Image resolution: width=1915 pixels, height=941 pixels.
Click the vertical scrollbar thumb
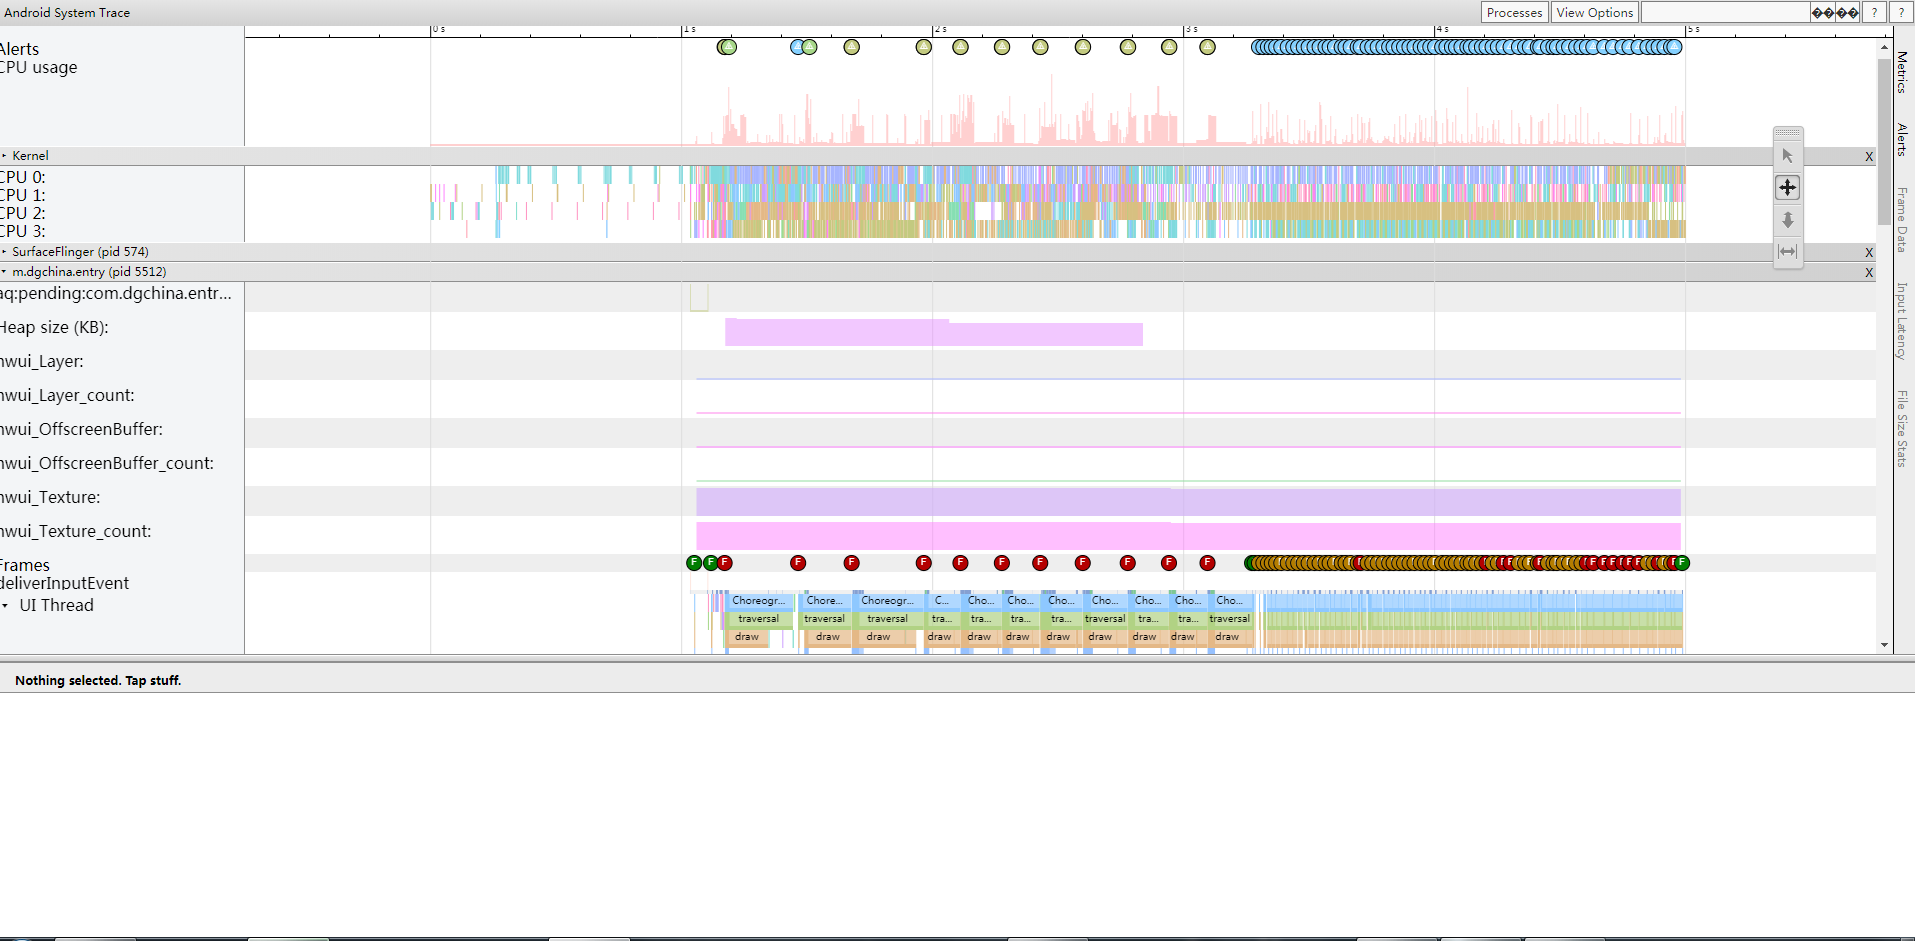pos(1884,141)
